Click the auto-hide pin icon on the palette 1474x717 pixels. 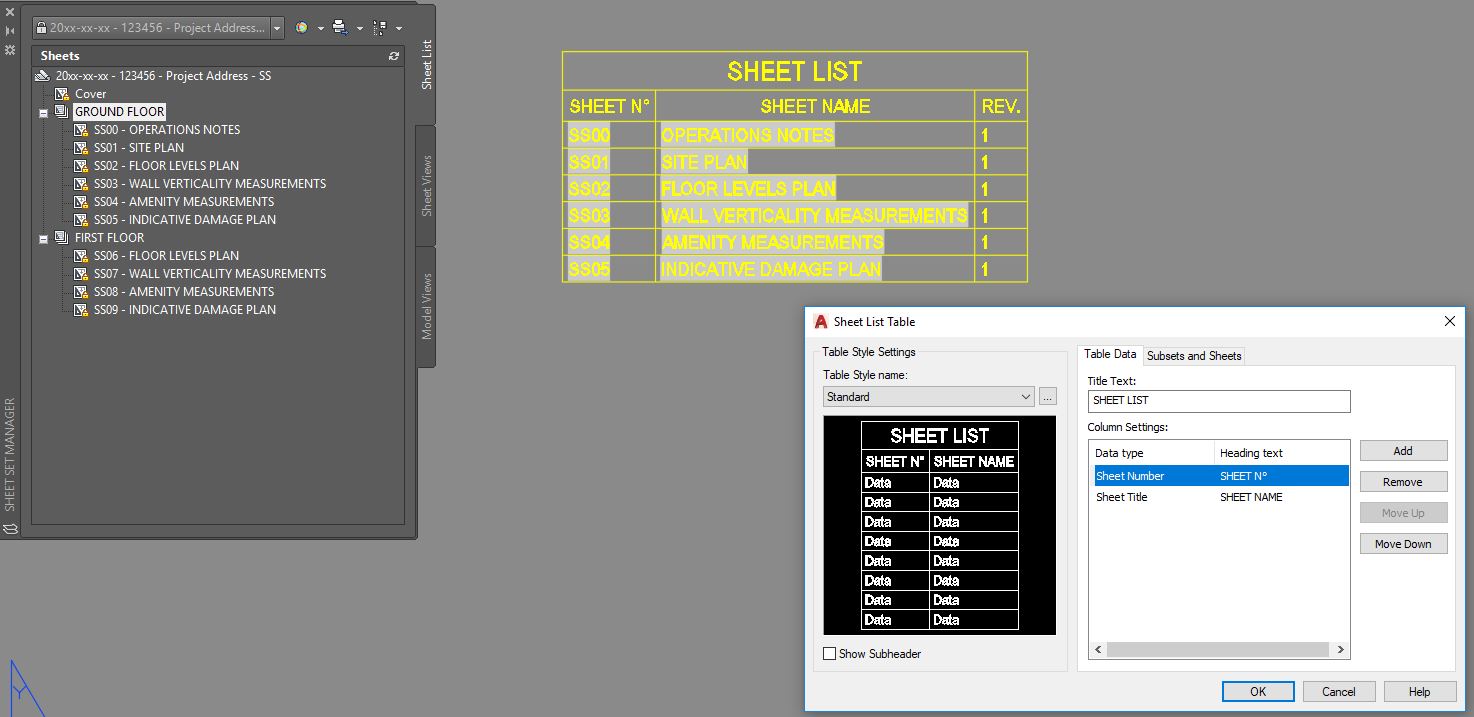pyautogui.click(x=10, y=28)
